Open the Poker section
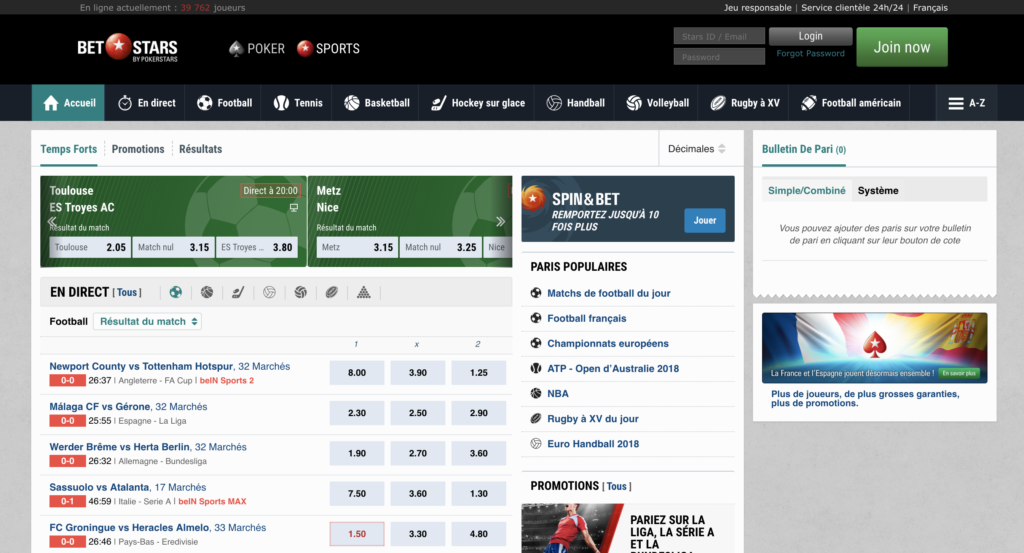1024x553 pixels. 257,48
